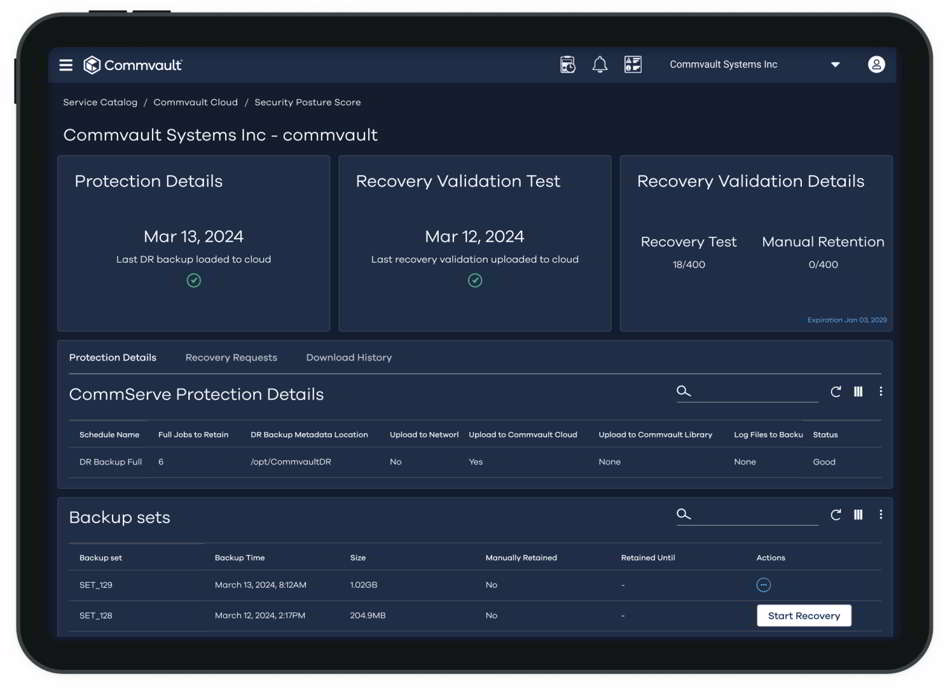The height and width of the screenshot is (691, 950).
Task: Click the Recovery Test 18/400 value
Action: (689, 265)
